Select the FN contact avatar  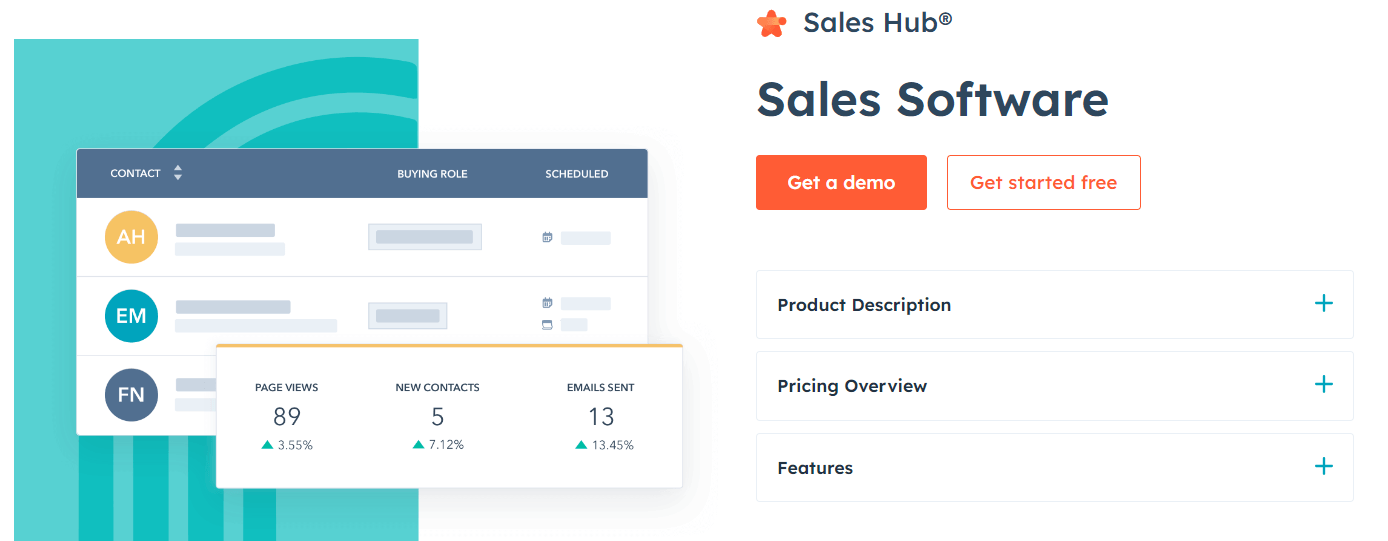coord(131,394)
